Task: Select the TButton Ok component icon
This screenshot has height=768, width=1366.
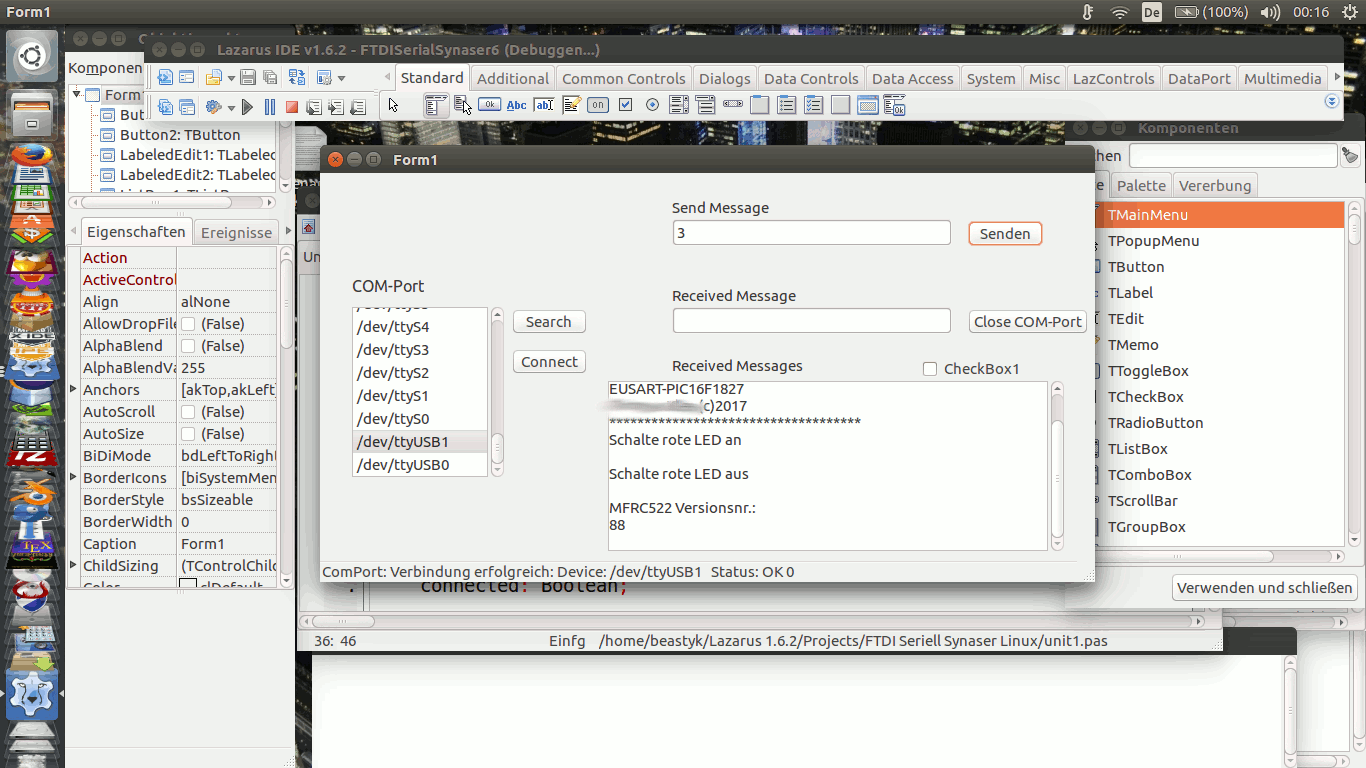Action: 489,105
